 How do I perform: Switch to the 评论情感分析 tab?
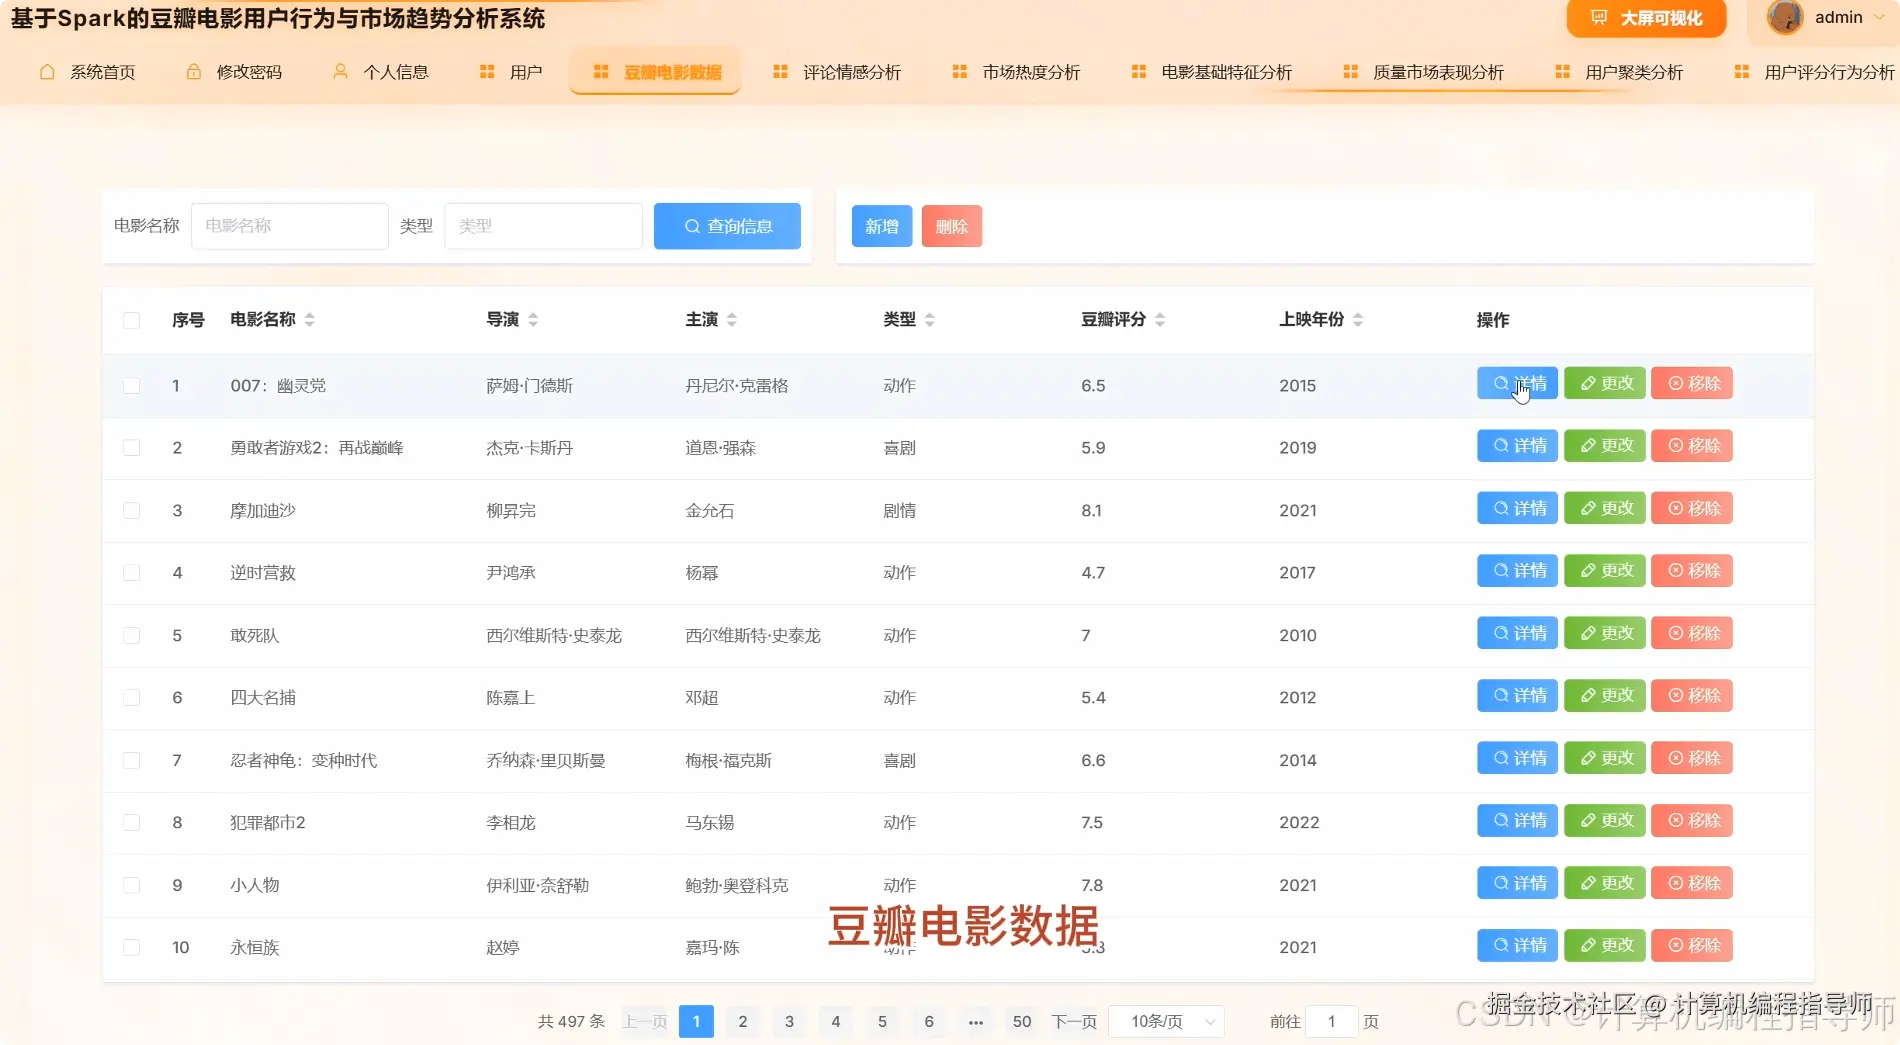[x=851, y=71]
